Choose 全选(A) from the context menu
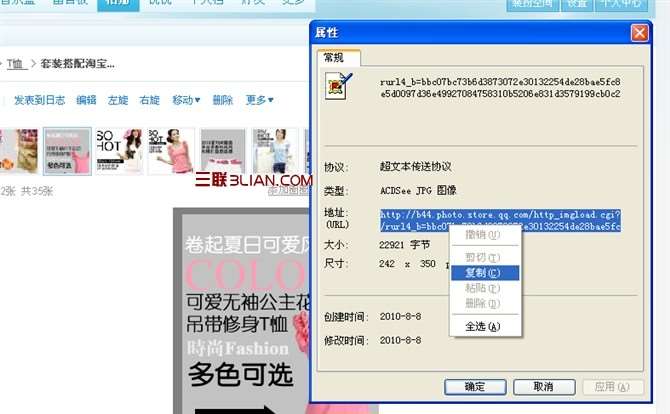This screenshot has width=670, height=414. (x=482, y=326)
